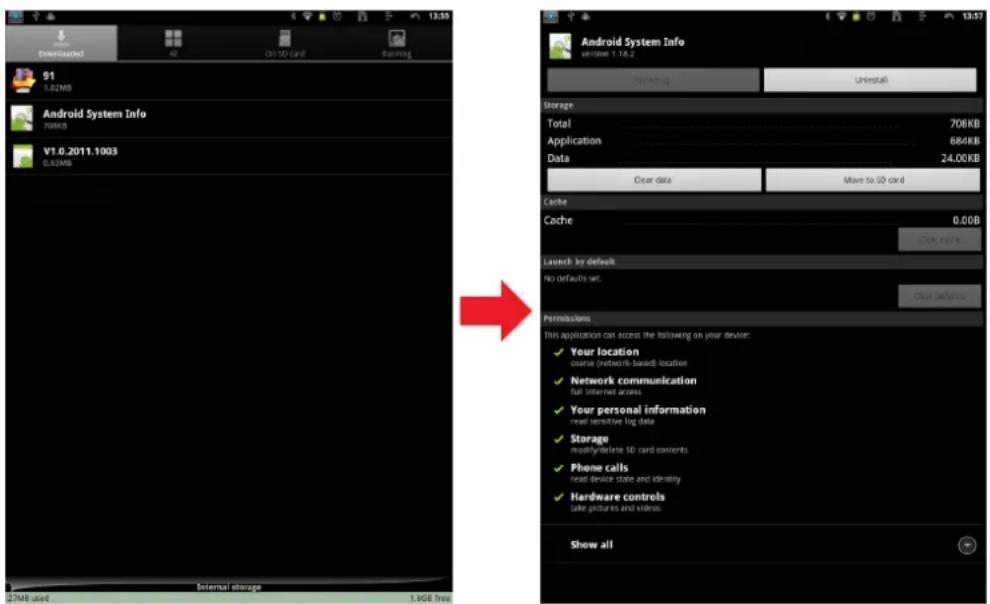Tap USB icon in left screen status bar
This screenshot has width=990, height=604.
tap(36, 16)
